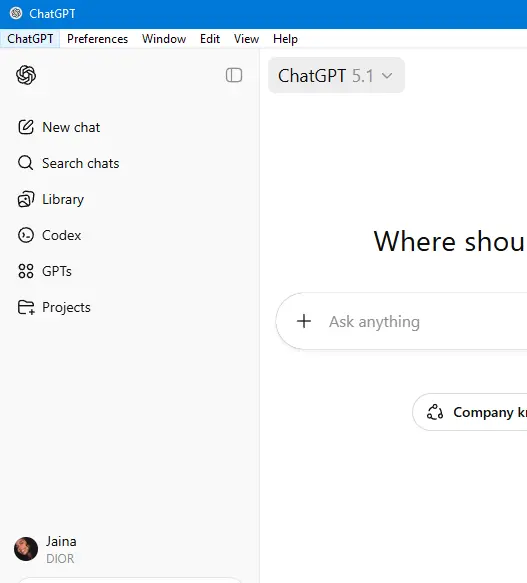Click the Library images icon
This screenshot has height=583, width=527.
click(x=26, y=199)
